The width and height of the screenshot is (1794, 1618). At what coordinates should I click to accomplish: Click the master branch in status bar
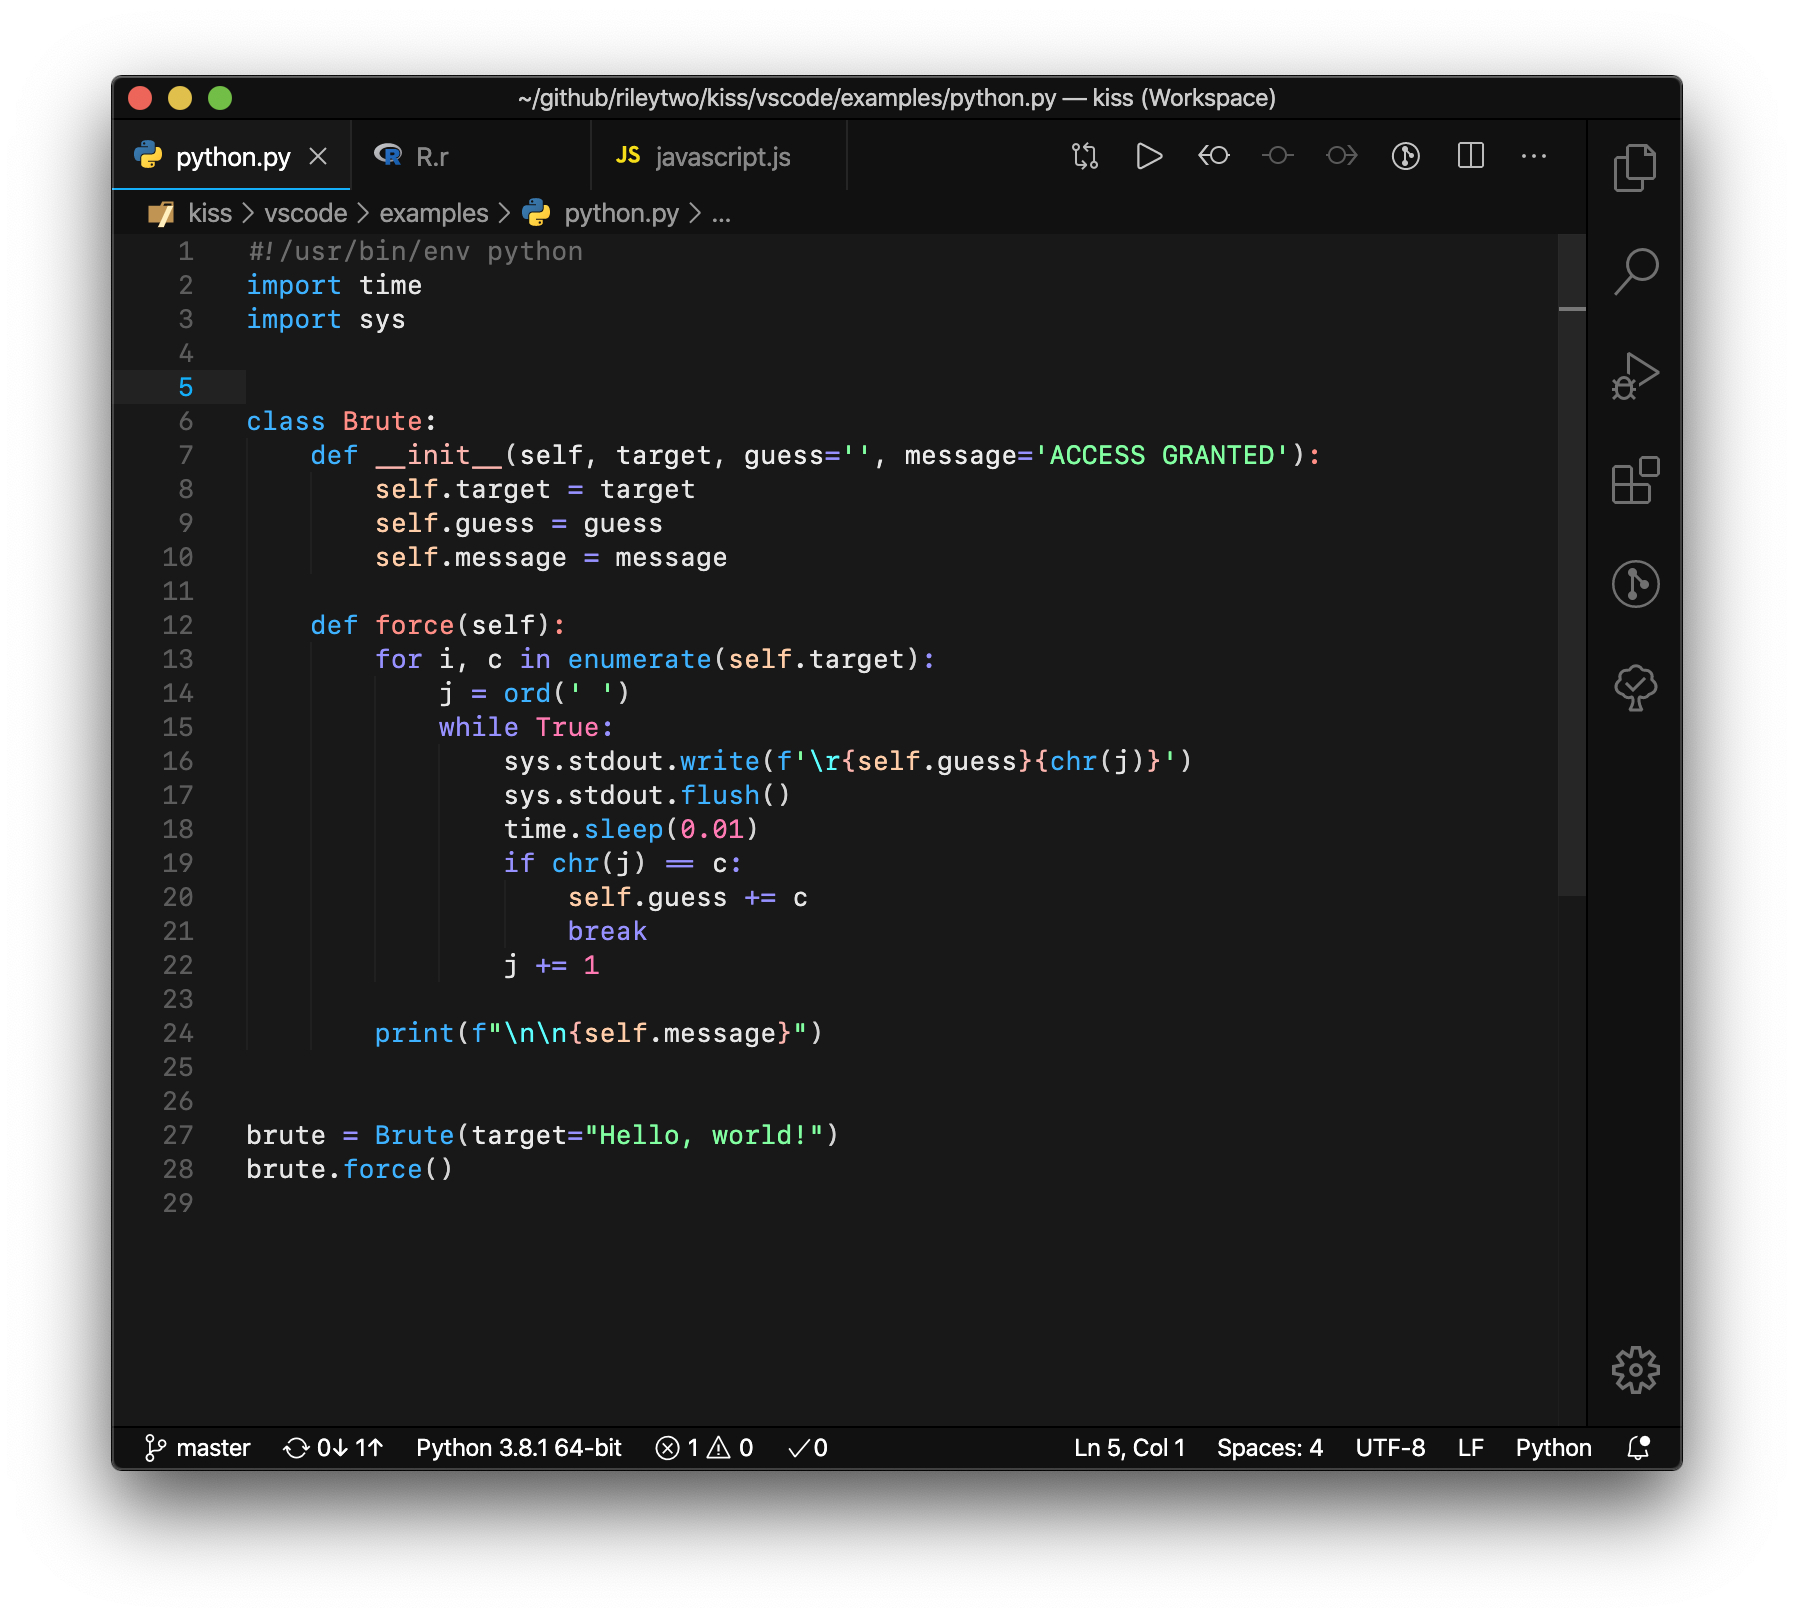click(198, 1448)
